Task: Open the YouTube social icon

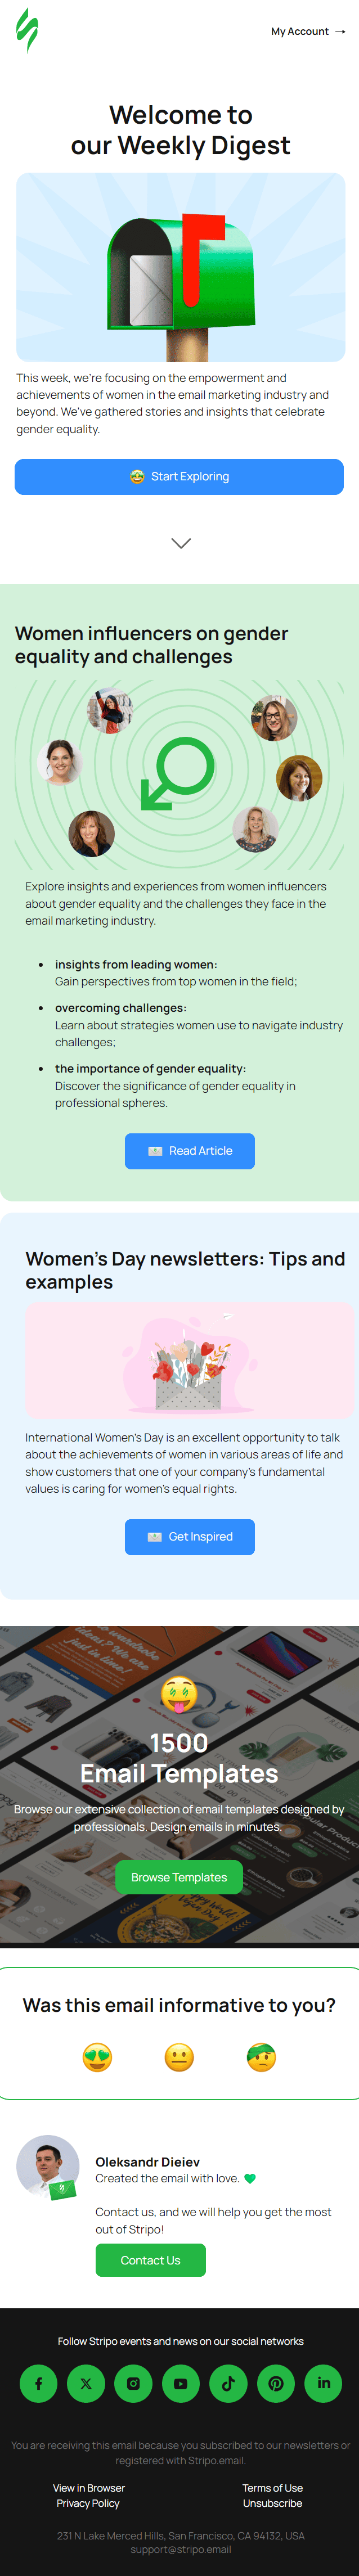Action: click(x=181, y=2383)
